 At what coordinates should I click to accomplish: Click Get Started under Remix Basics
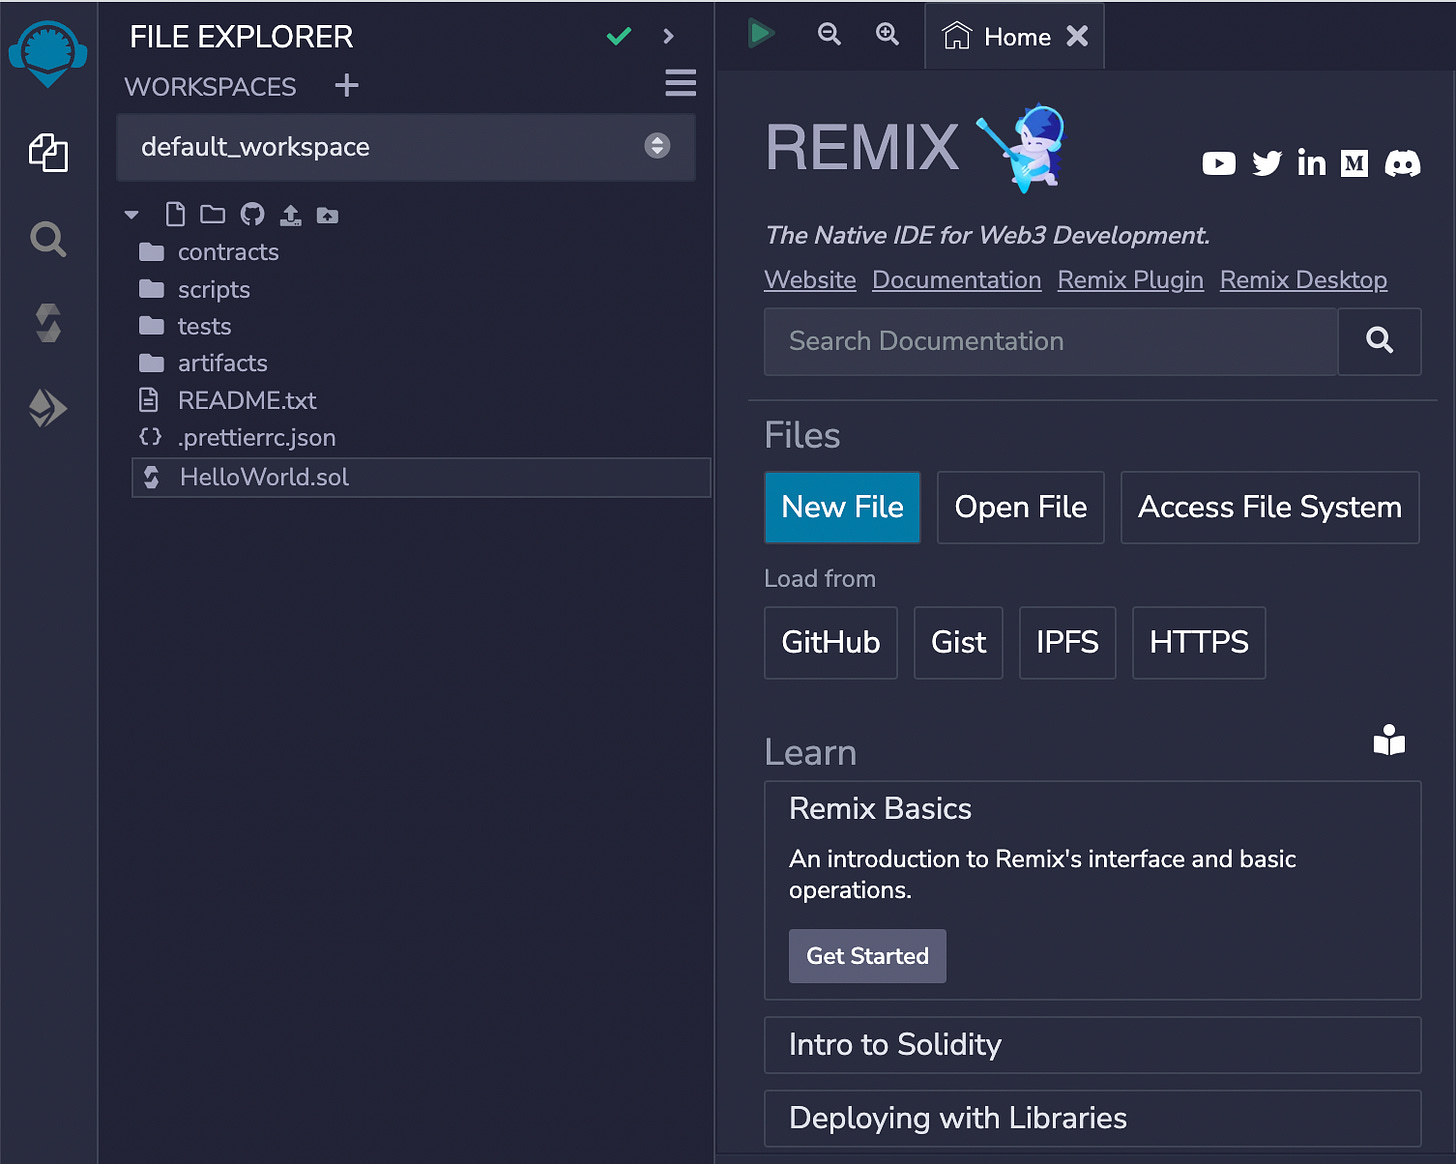pos(867,956)
